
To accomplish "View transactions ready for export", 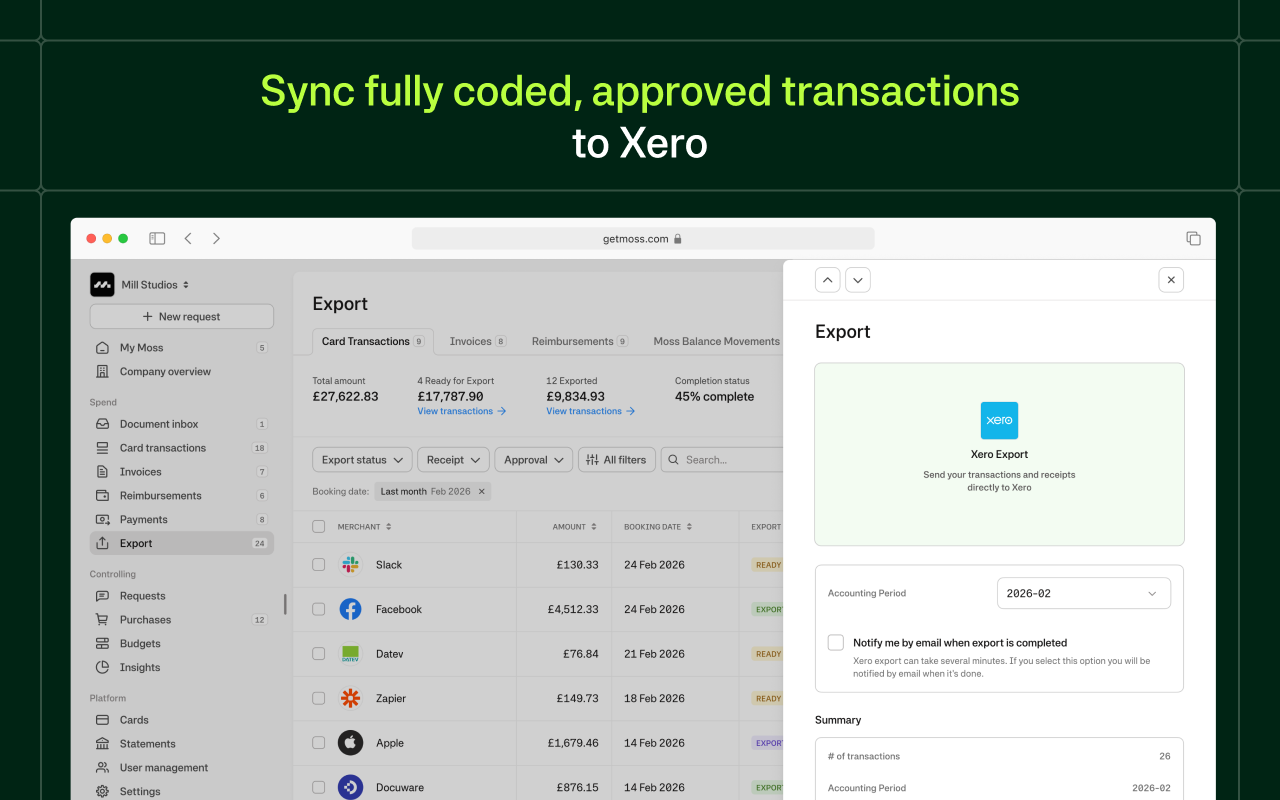I will (462, 411).
